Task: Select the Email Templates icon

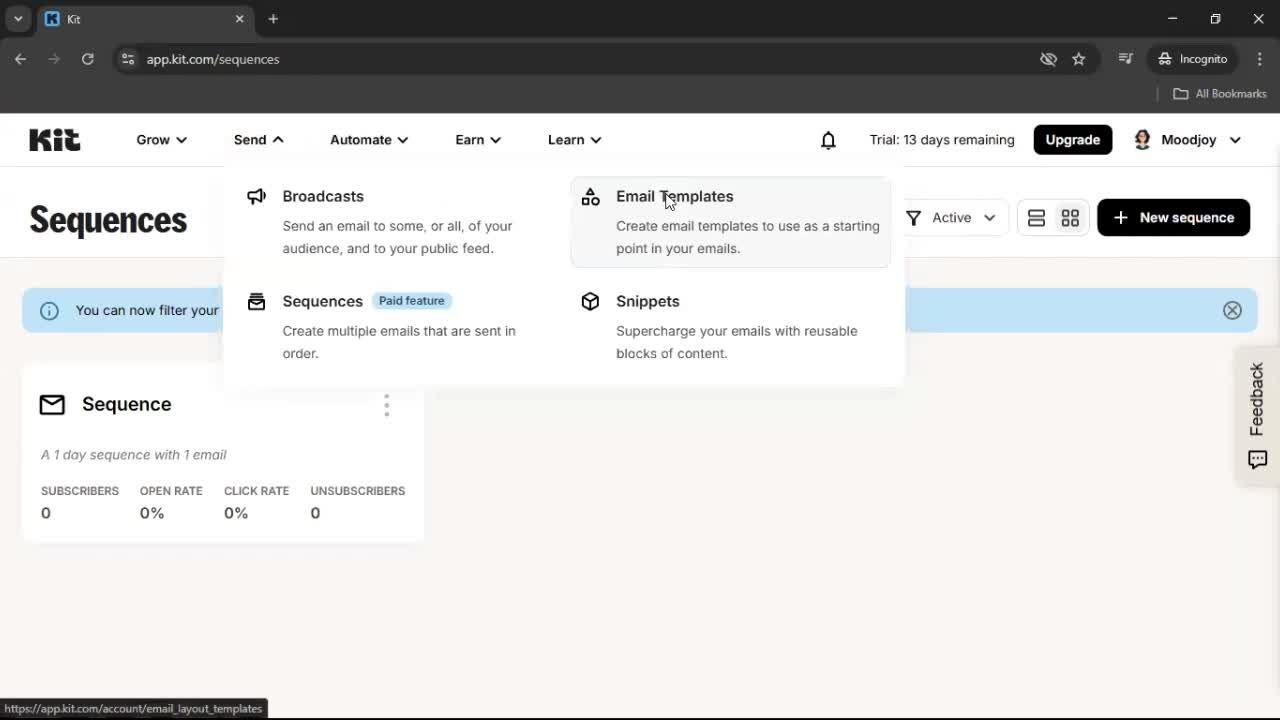Action: 590,197
